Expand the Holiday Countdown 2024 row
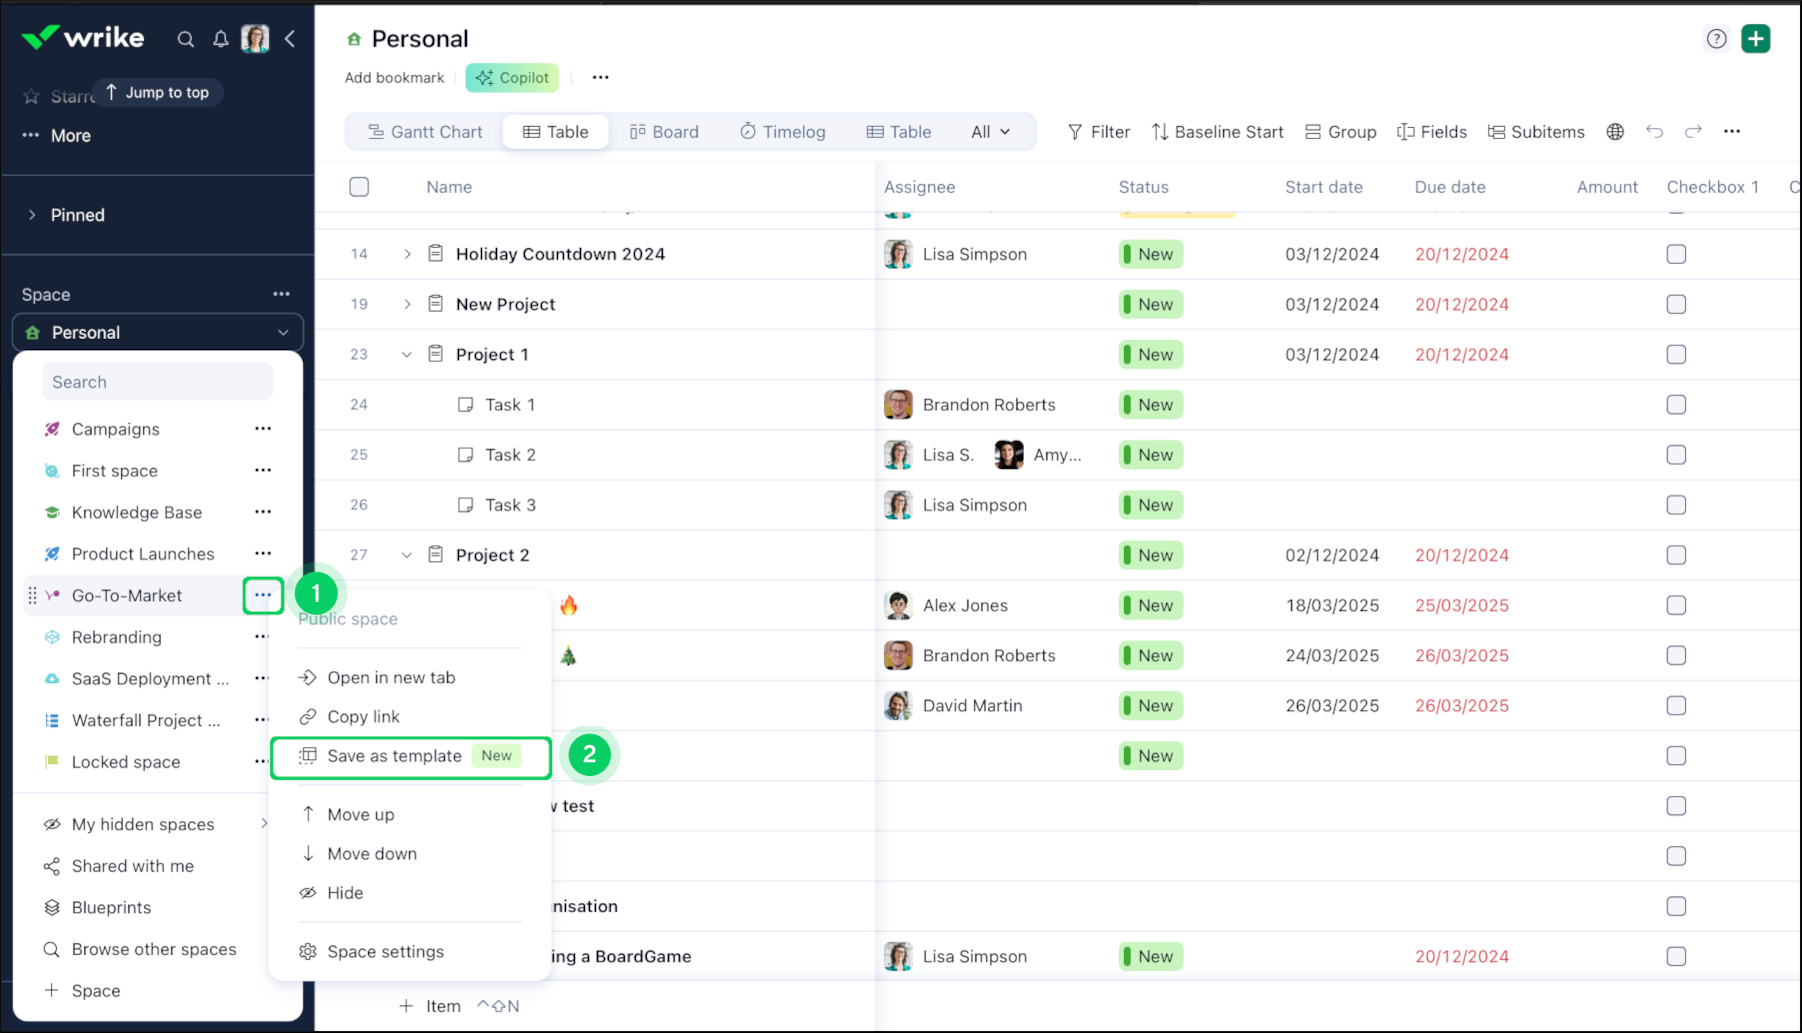This screenshot has width=1802, height=1033. [407, 254]
